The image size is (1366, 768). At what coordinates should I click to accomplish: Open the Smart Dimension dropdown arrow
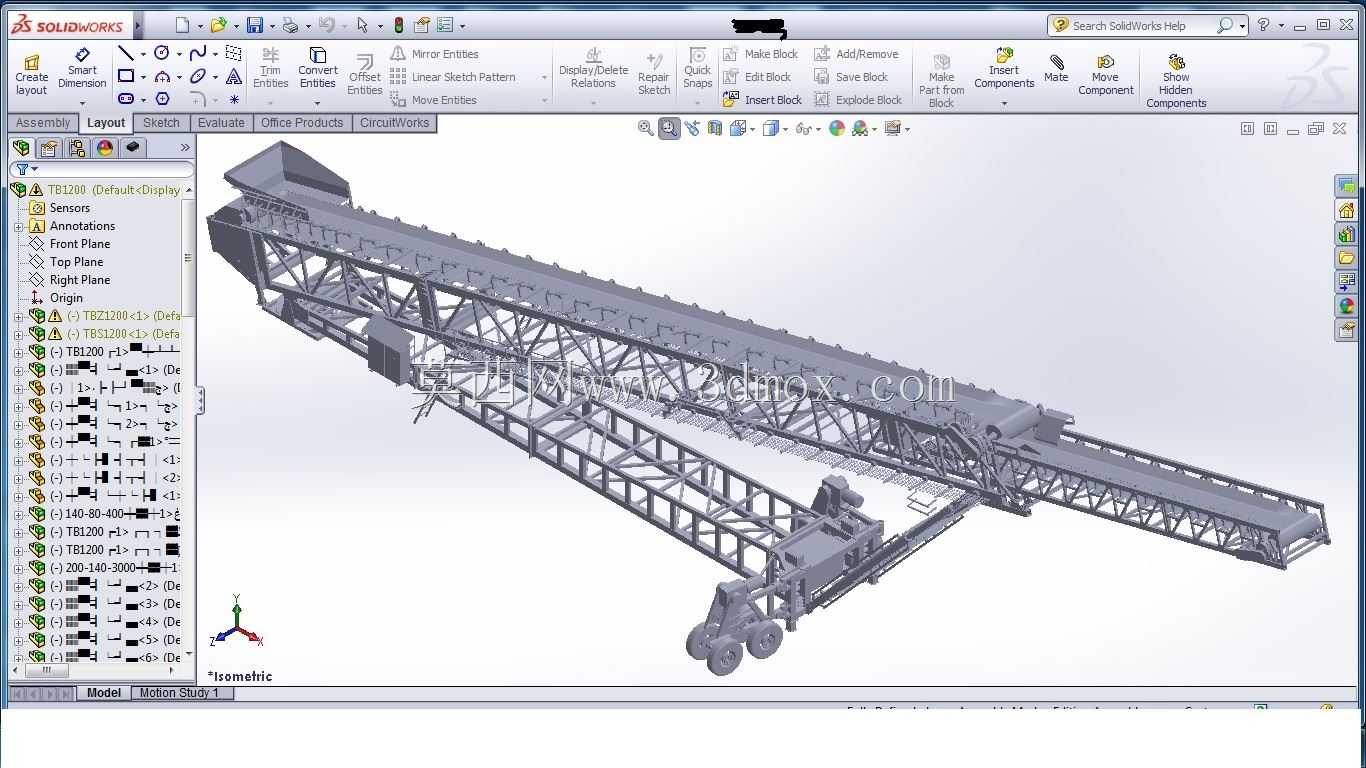[82, 103]
